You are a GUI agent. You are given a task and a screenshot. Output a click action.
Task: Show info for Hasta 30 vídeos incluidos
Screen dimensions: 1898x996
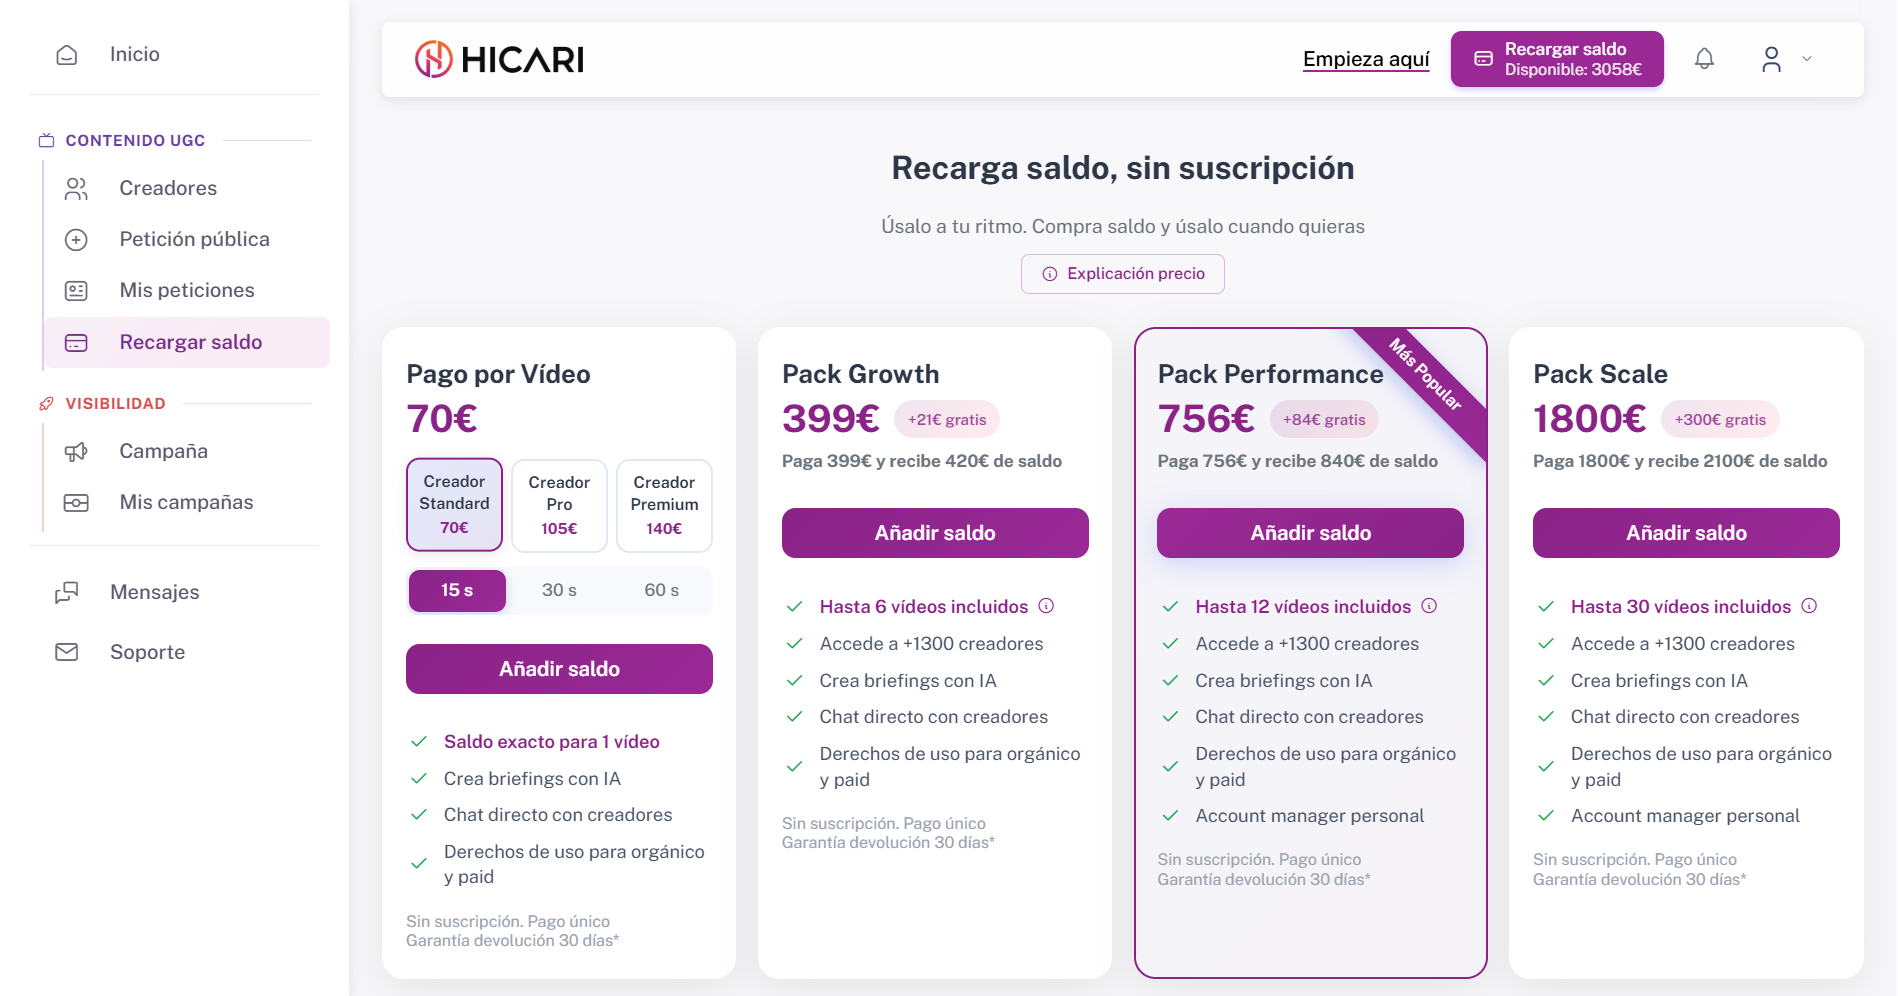(x=1809, y=606)
